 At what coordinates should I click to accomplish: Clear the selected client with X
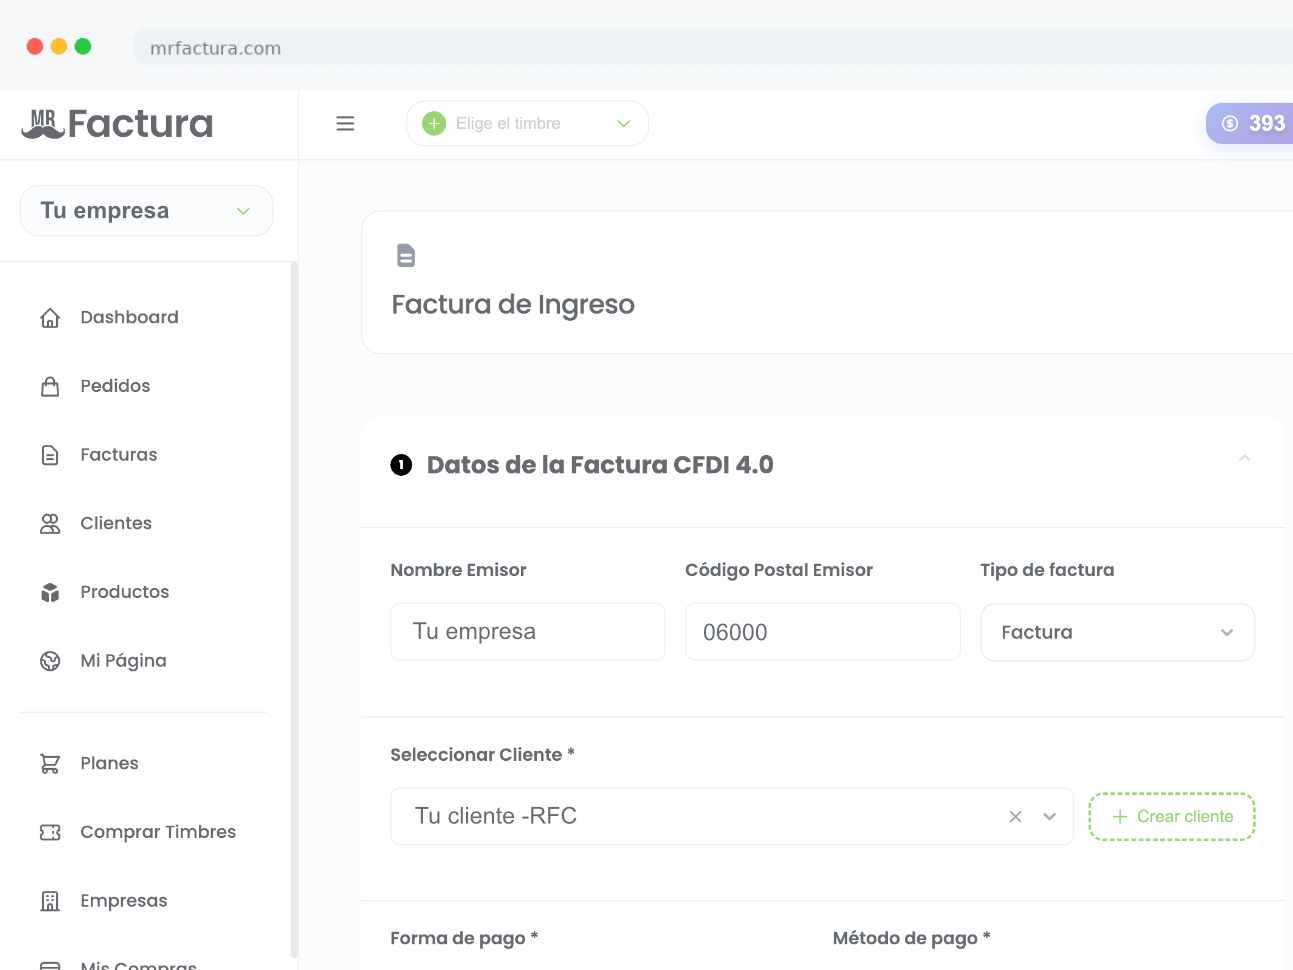[x=1015, y=817]
